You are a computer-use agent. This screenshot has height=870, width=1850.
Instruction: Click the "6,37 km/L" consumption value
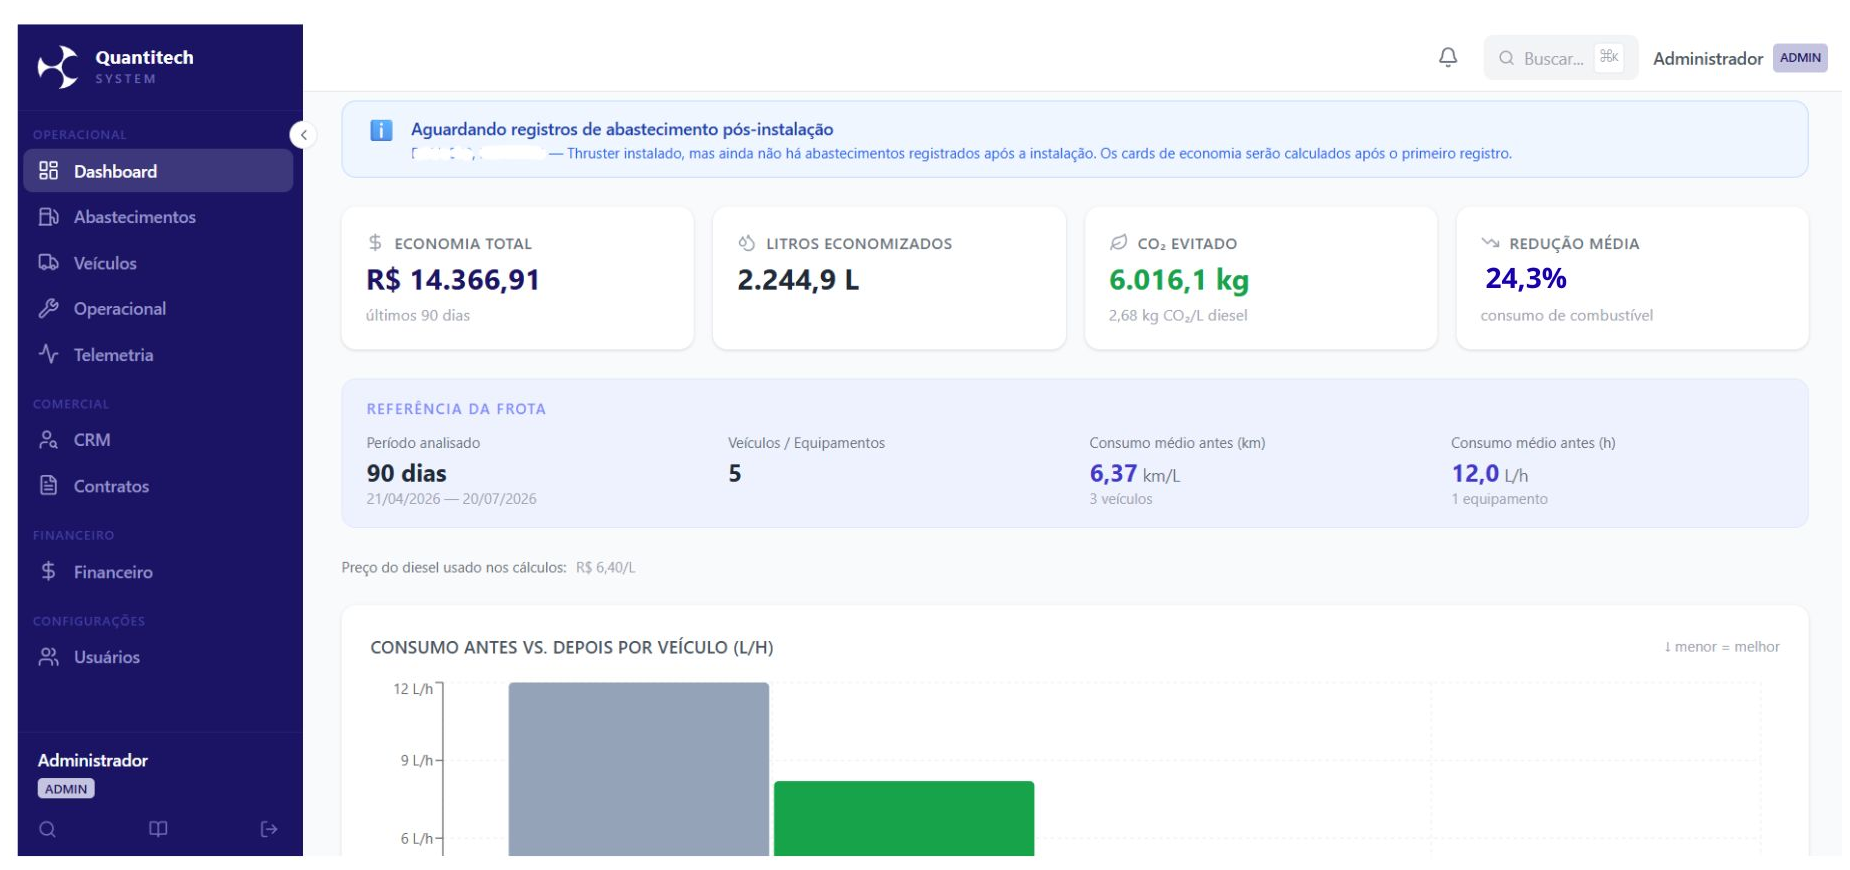pyautogui.click(x=1134, y=474)
